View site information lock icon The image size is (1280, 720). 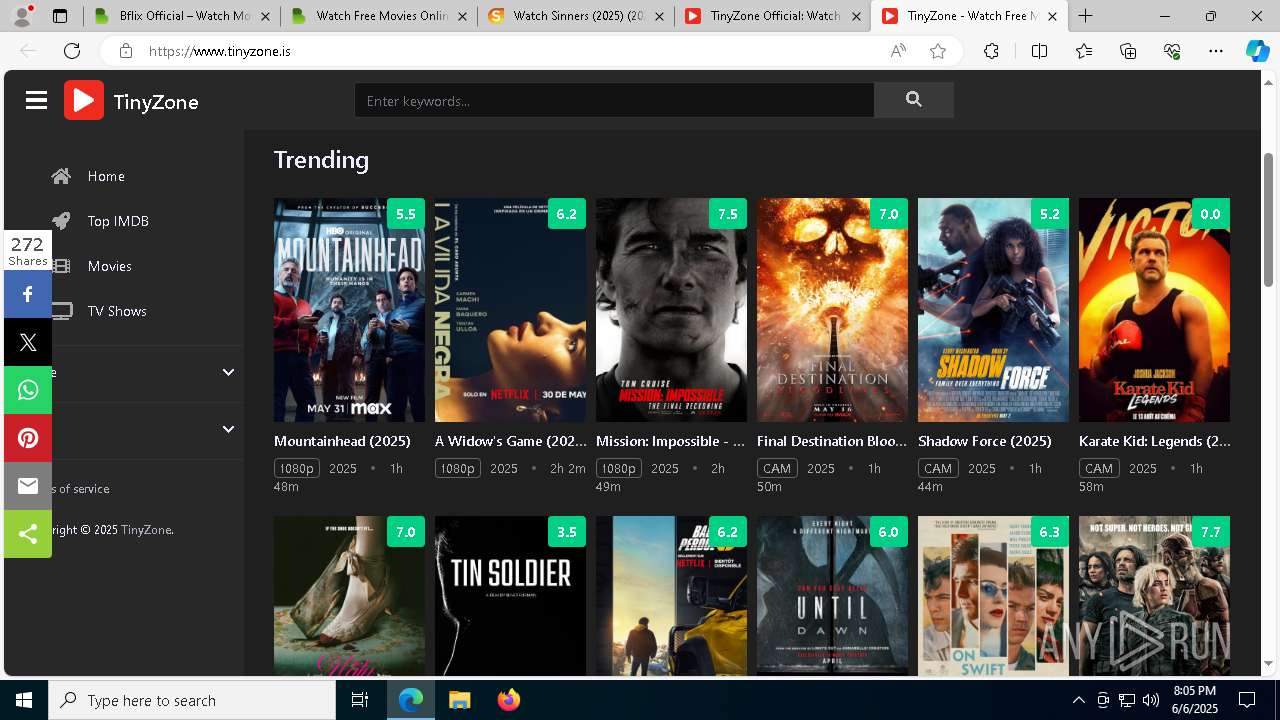(x=125, y=51)
